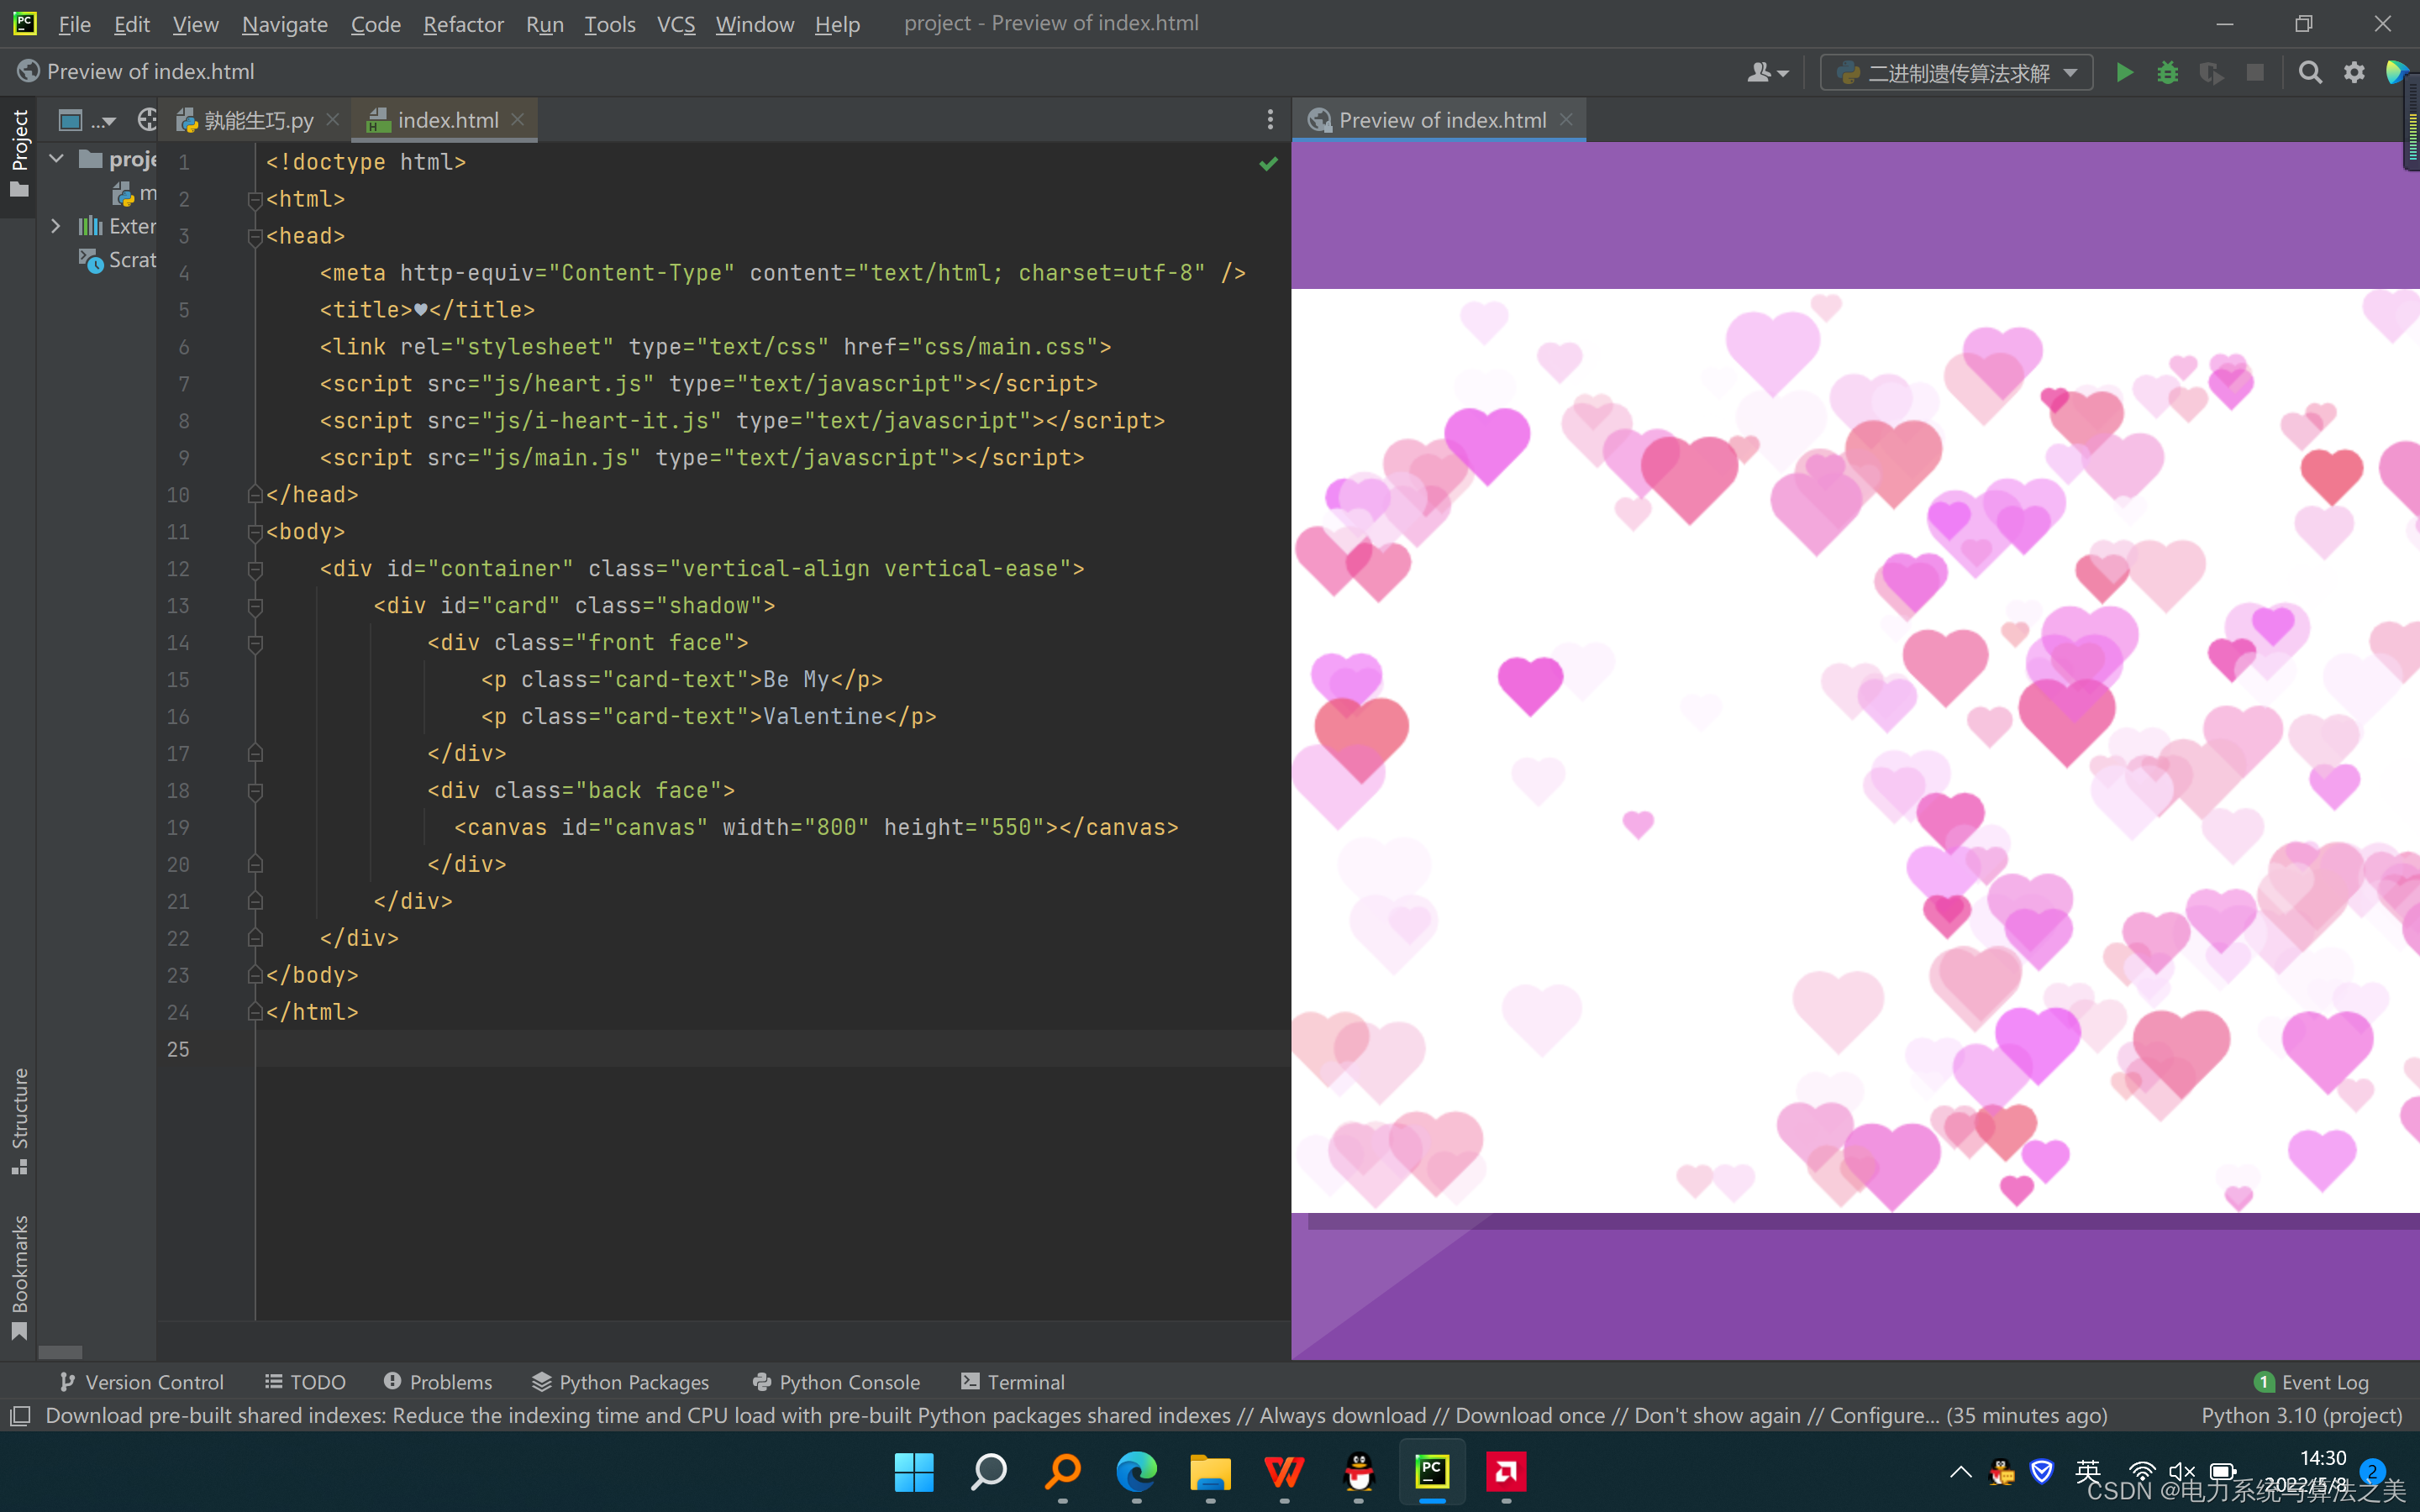Toggle input method 英 indicator in tray

tap(2087, 1471)
